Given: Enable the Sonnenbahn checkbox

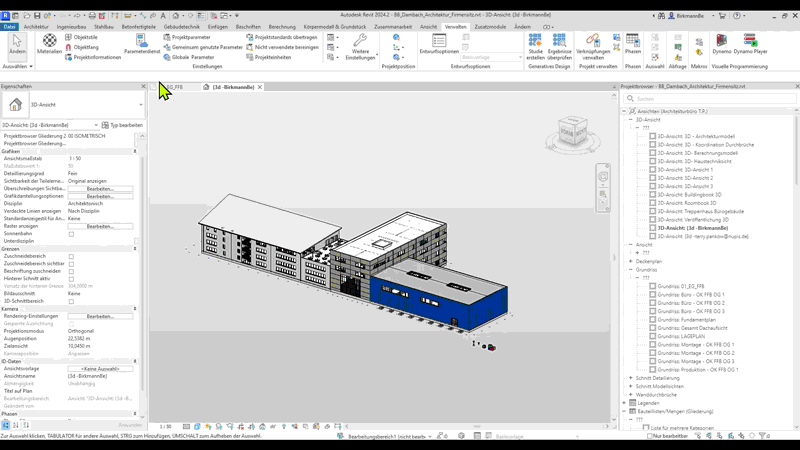Looking at the screenshot, I should point(71,234).
